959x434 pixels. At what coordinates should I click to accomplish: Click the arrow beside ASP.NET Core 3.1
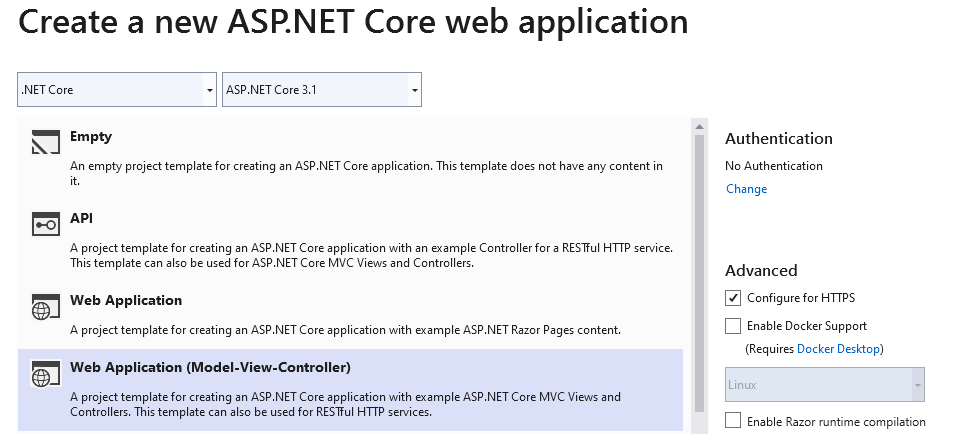(415, 90)
